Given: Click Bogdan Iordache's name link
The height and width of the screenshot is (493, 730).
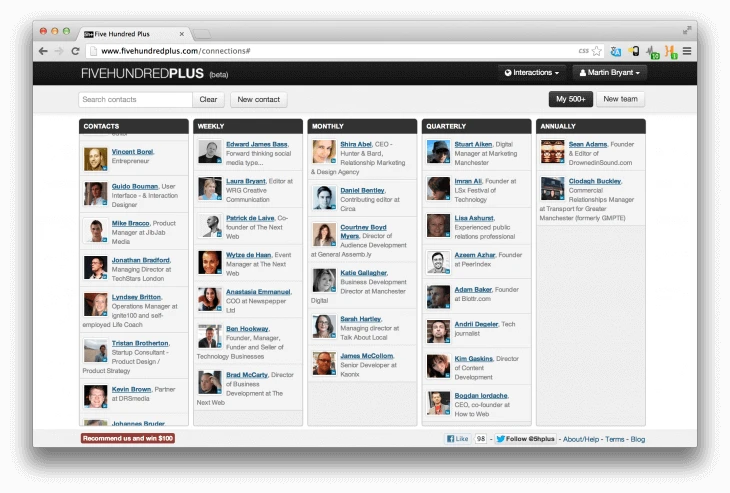Looking at the screenshot, I should pos(481,395).
